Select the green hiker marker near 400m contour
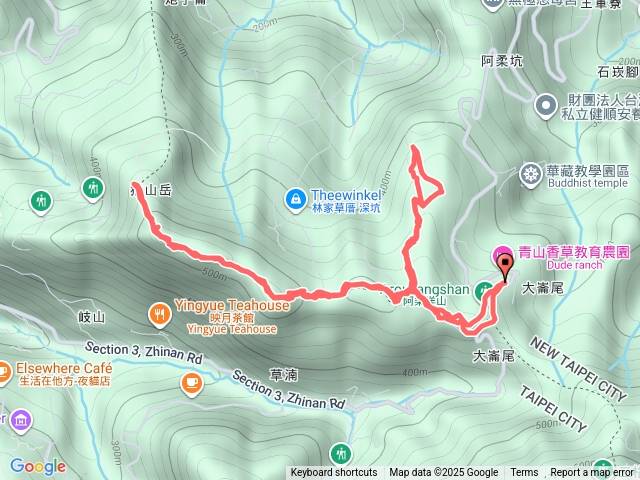Screen dimensions: 640x480 (x=93, y=189)
